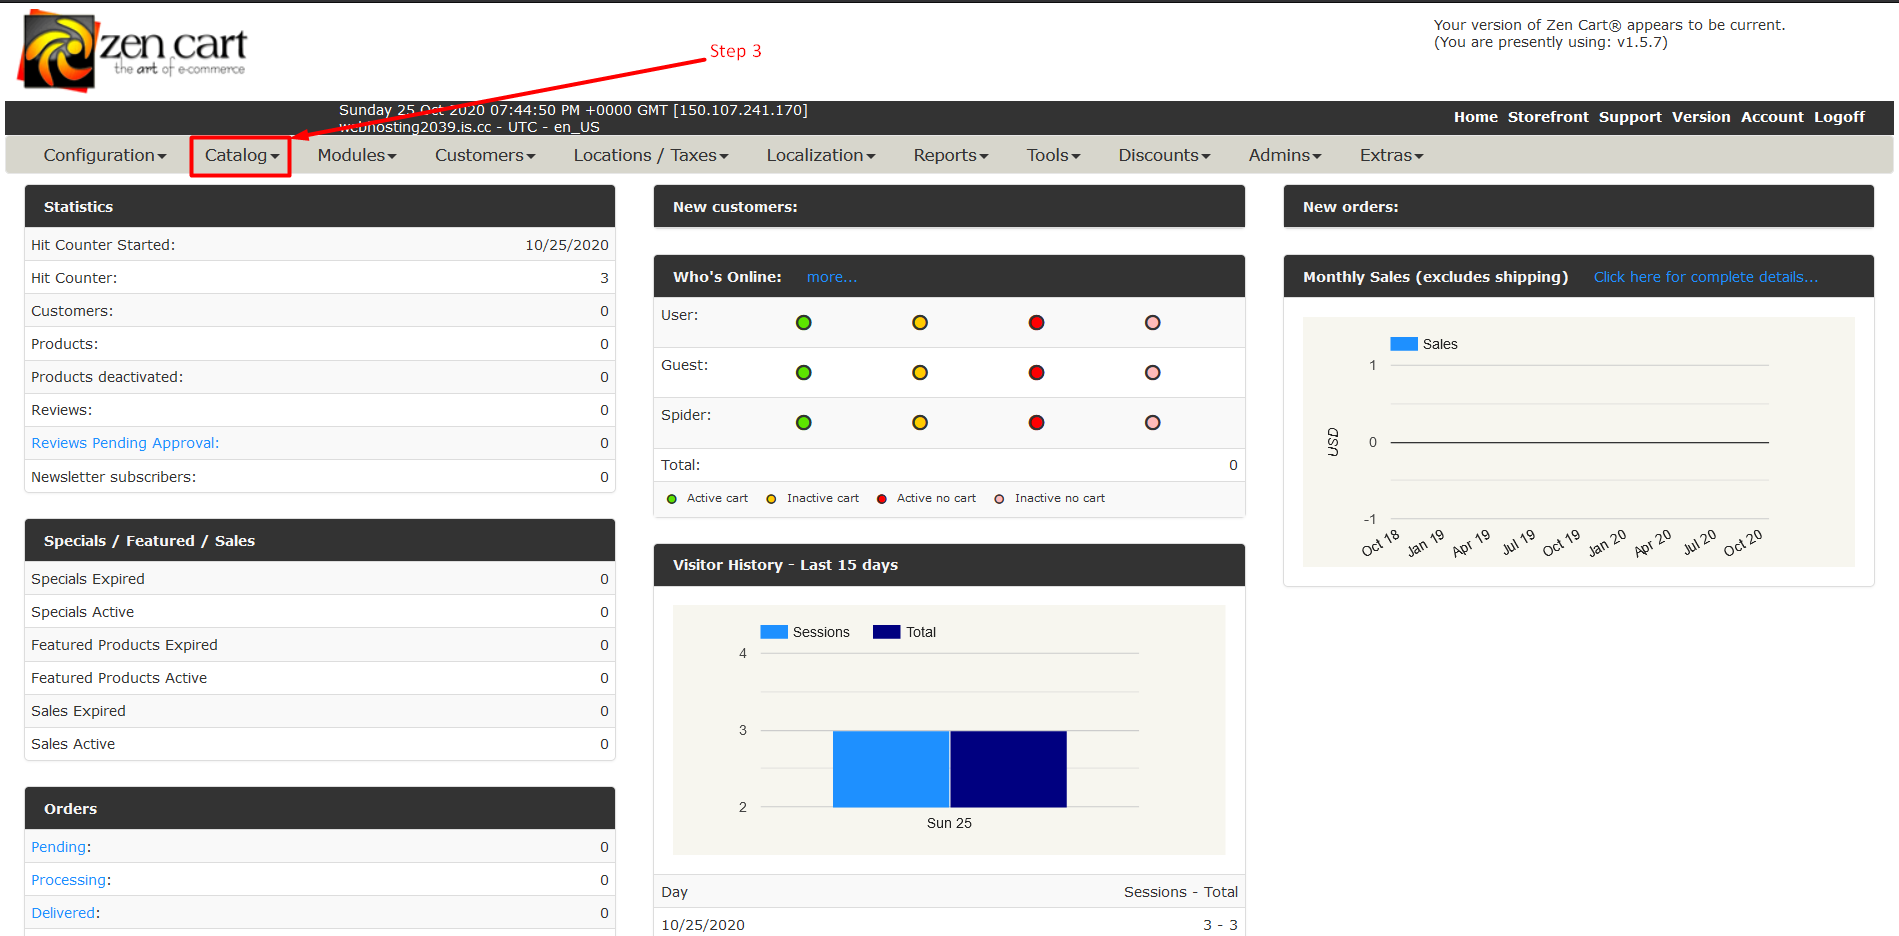Image resolution: width=1899 pixels, height=936 pixels.
Task: Expand the Localization menu
Action: [821, 155]
